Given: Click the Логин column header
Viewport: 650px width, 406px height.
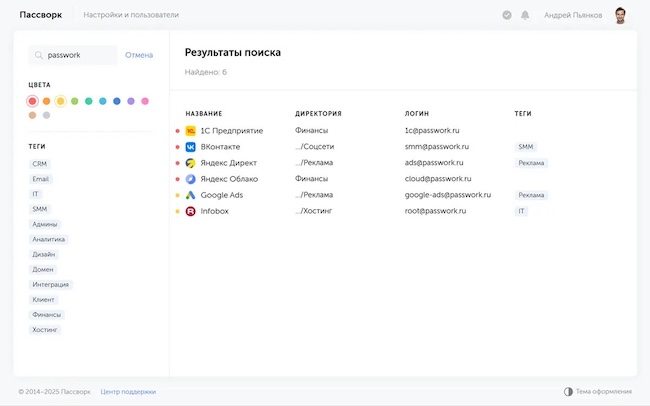Looking at the screenshot, I should click(x=417, y=114).
